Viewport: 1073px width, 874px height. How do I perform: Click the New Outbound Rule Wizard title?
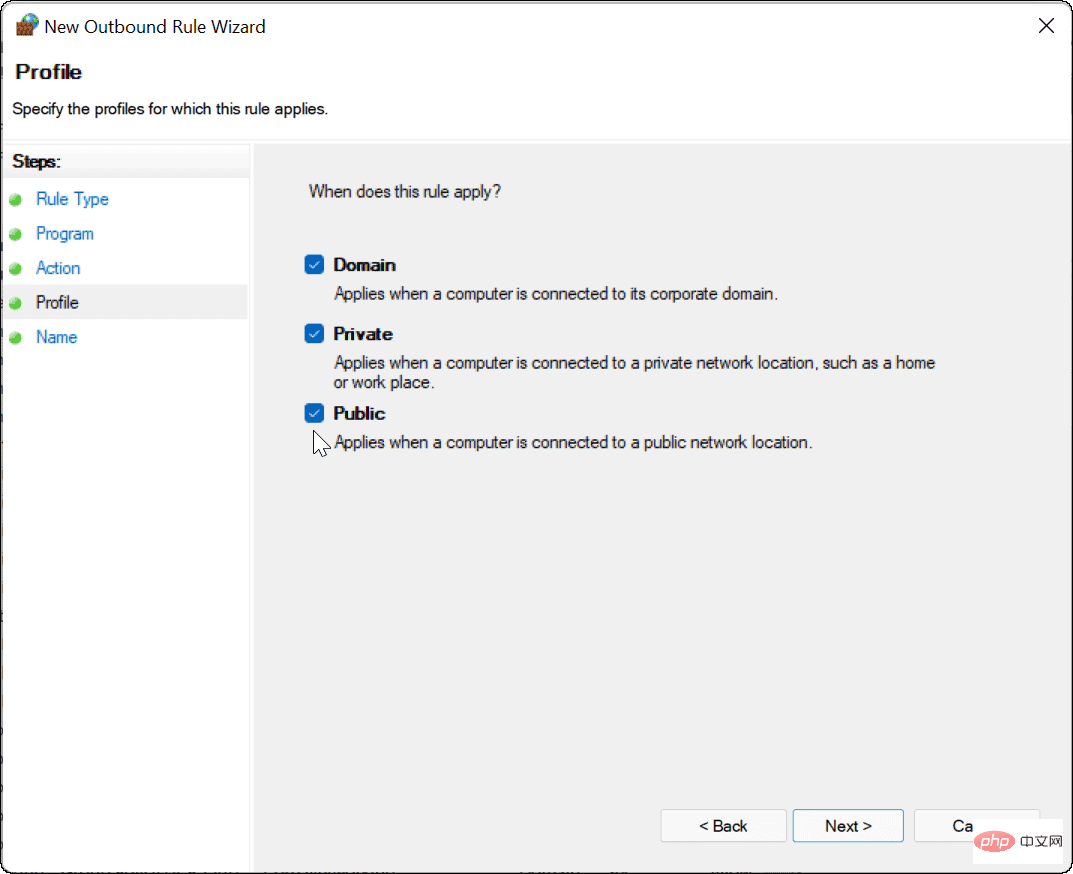(155, 27)
